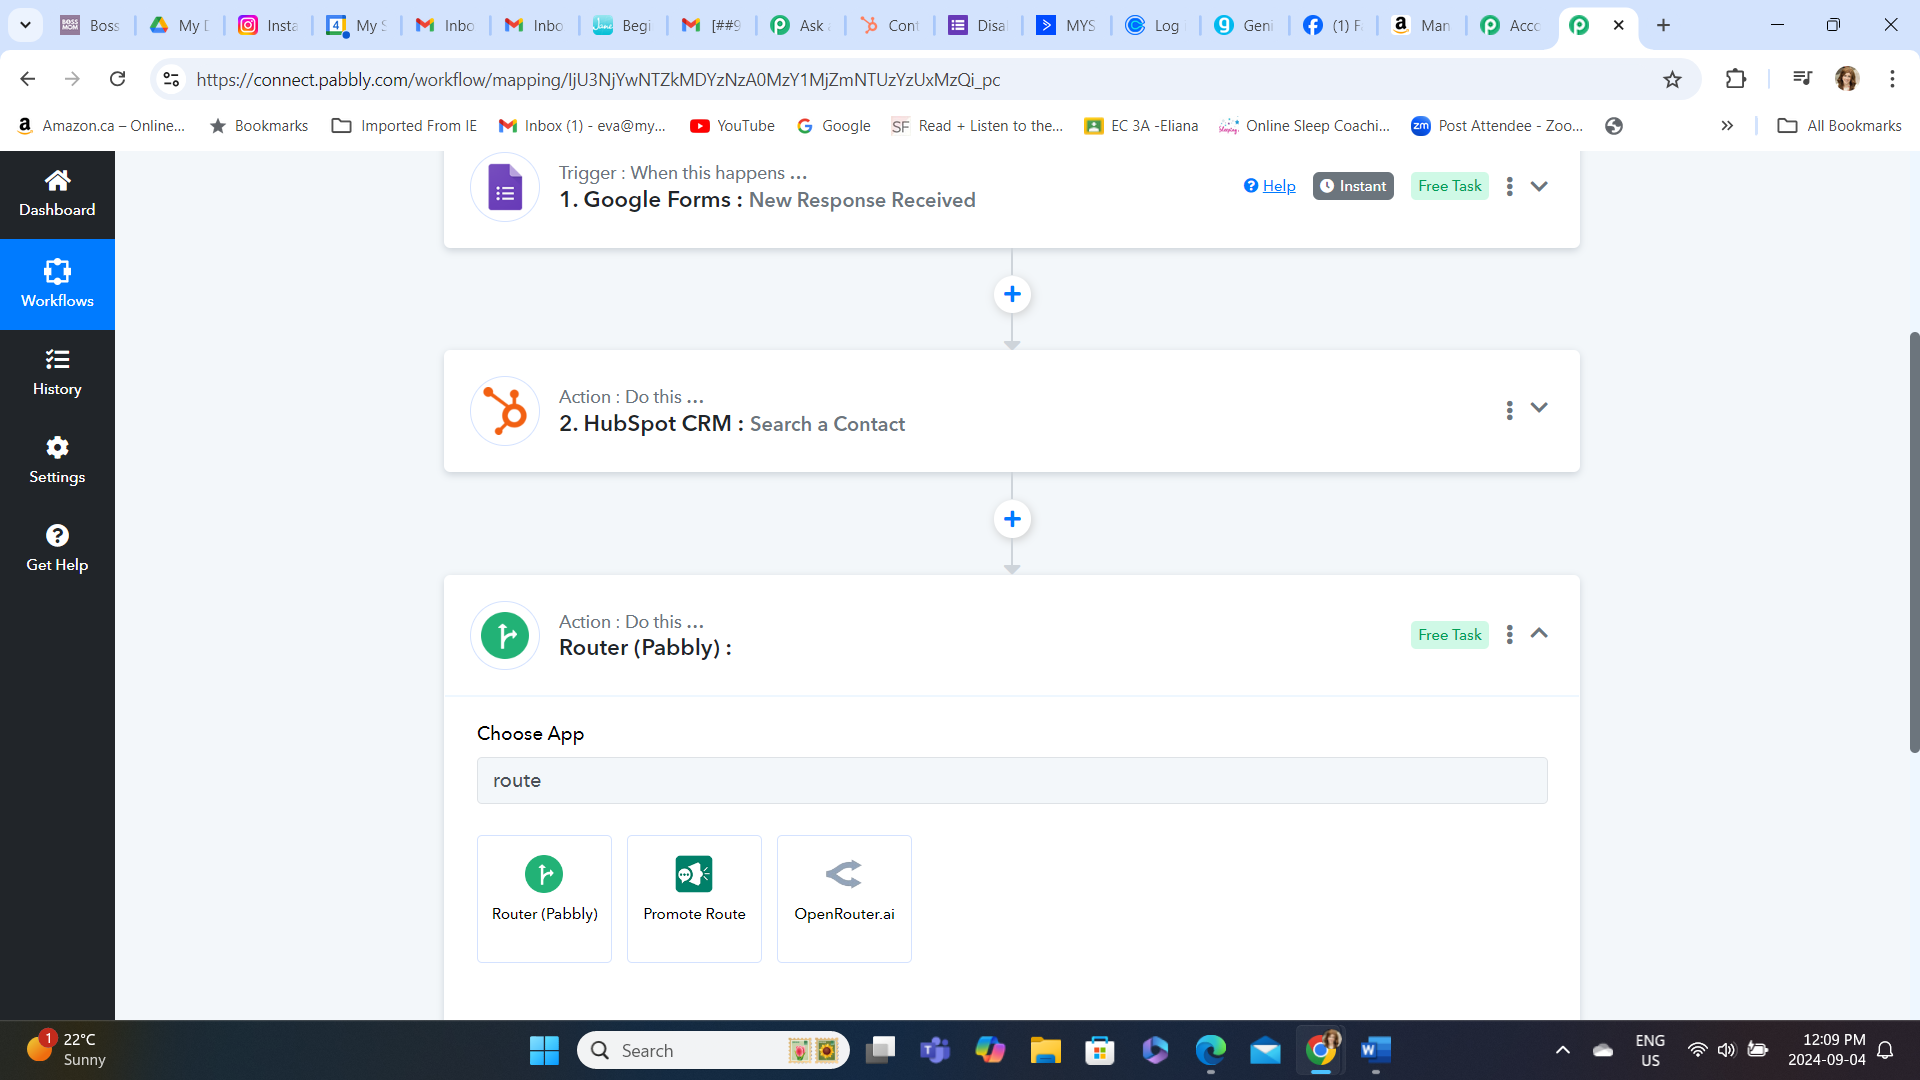Click the HubSpot CRM step icon
1920x1080 pixels.
click(x=505, y=411)
